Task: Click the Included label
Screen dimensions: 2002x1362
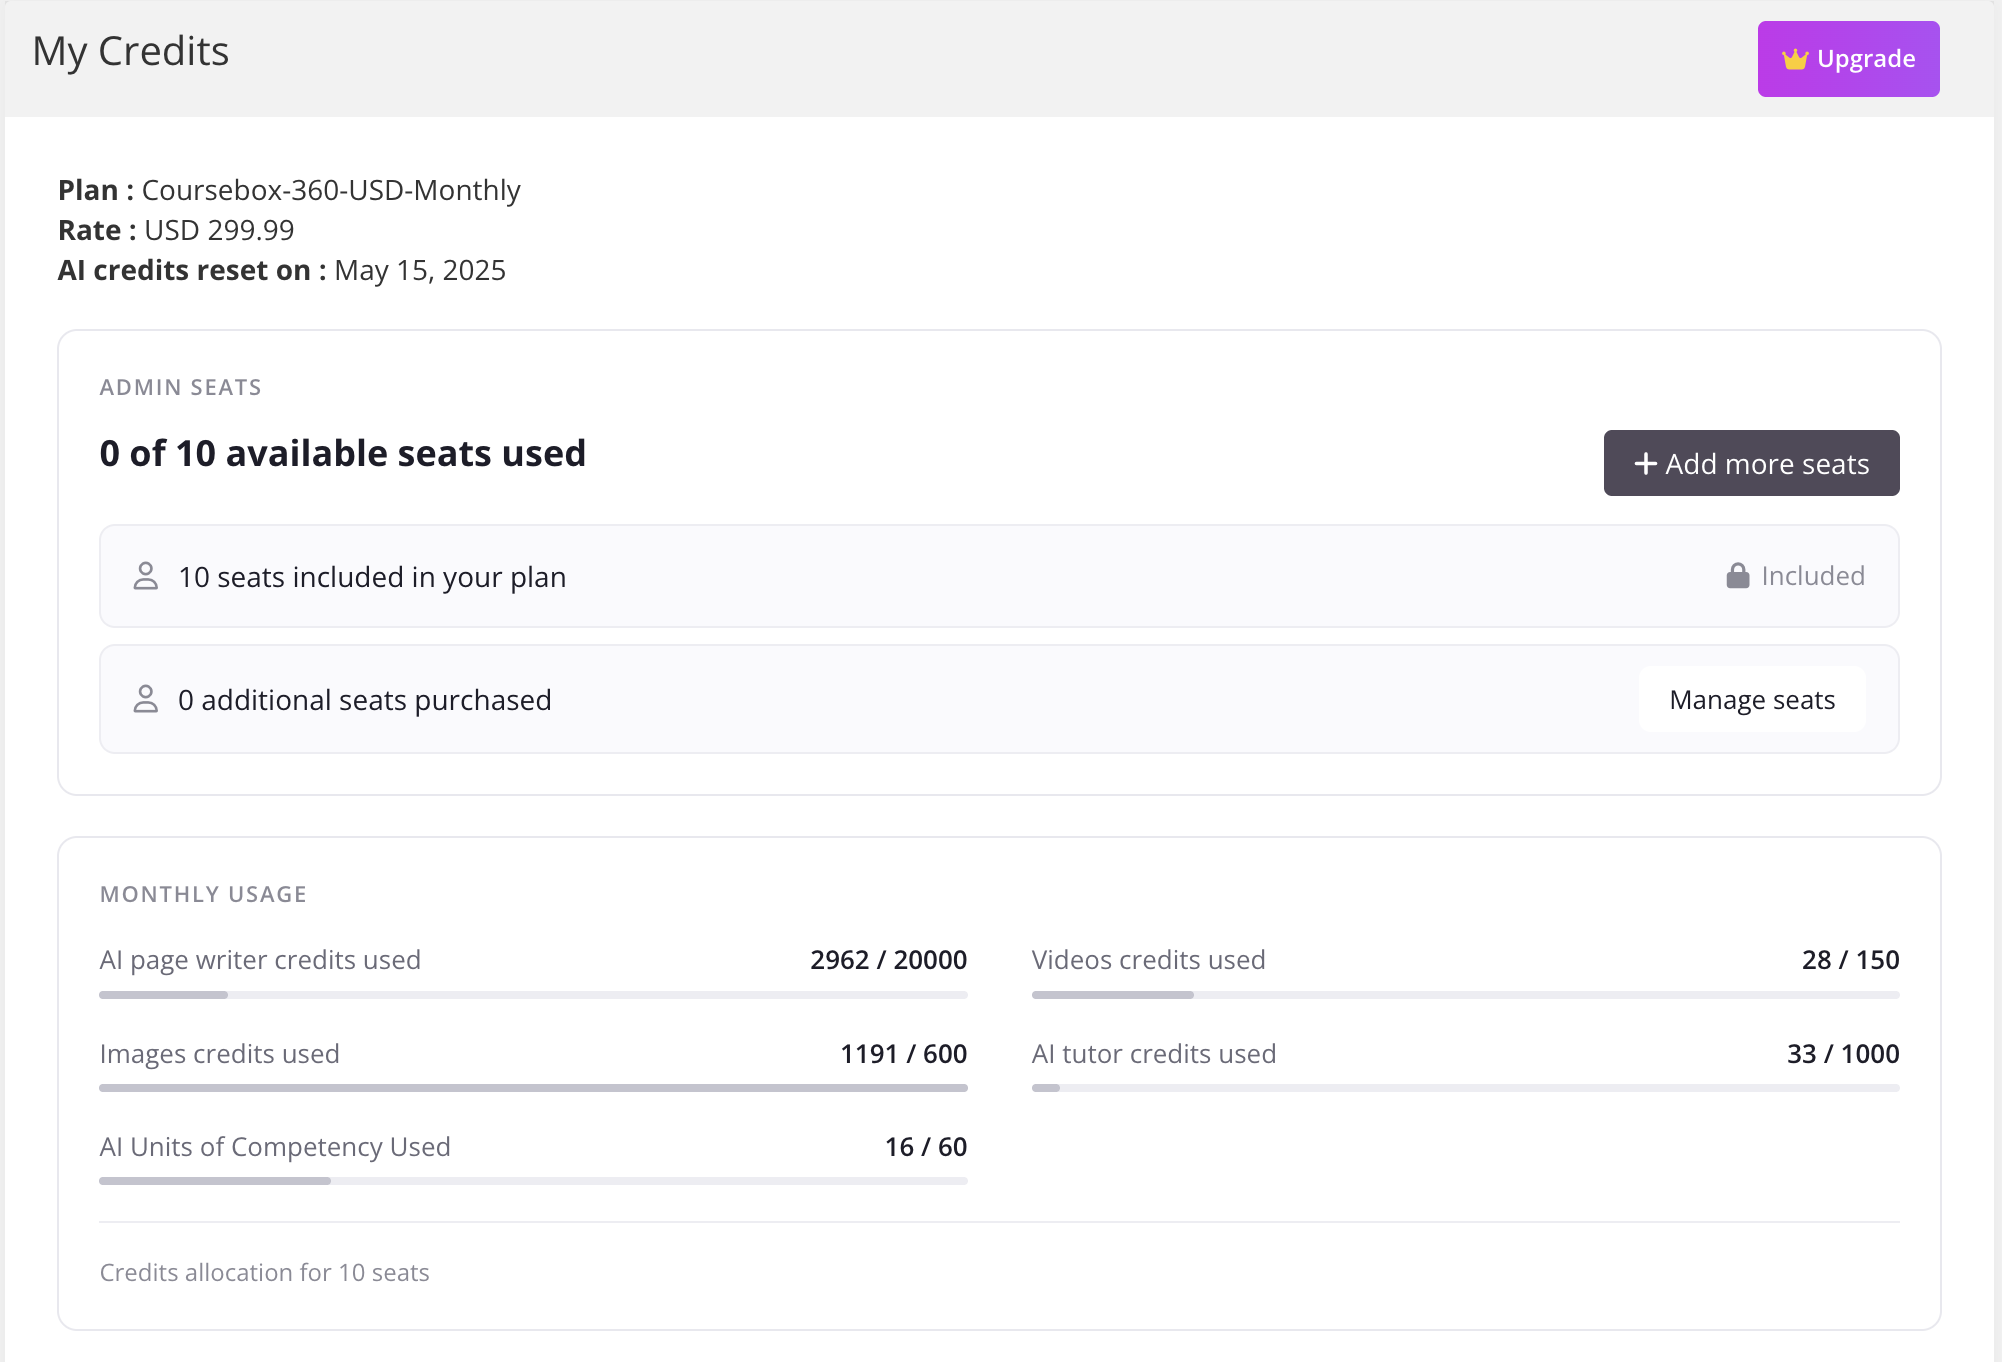Action: click(1813, 576)
